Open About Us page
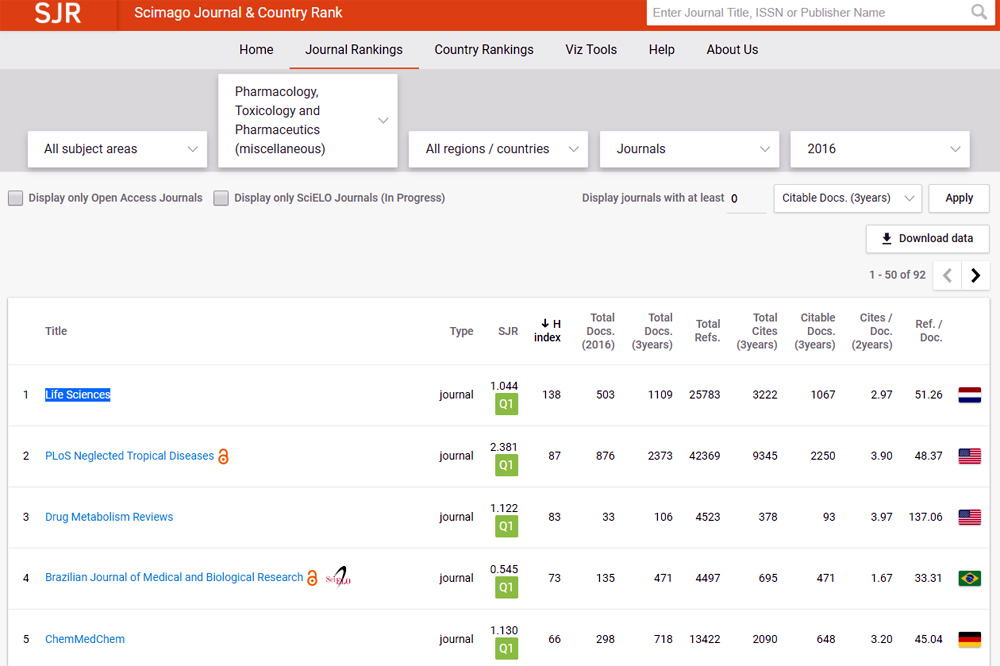Screen dimensions: 1000x666 pos(732,50)
